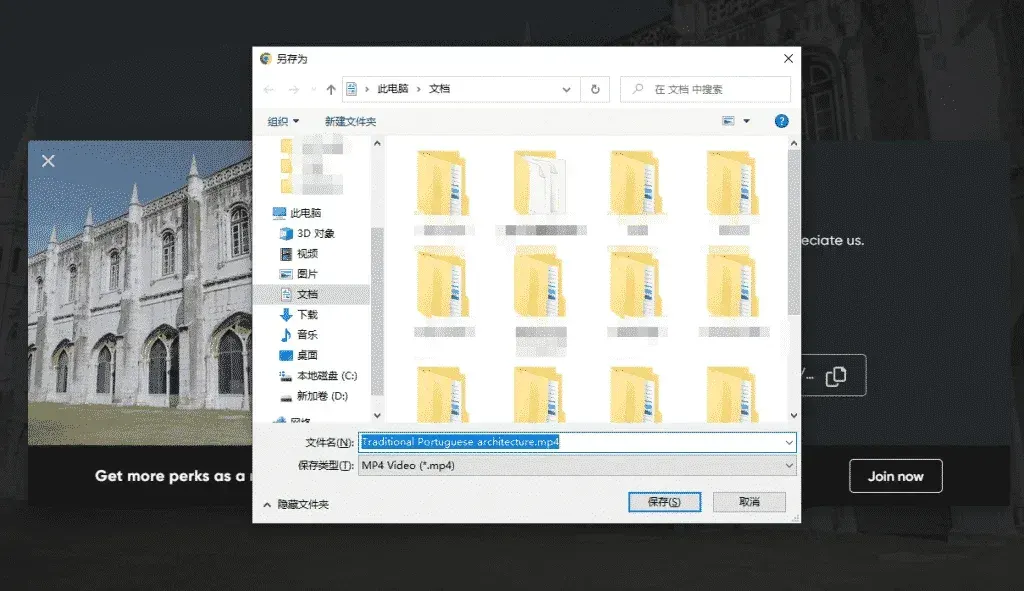Click the 在 文档 中搜索 search box

[x=705, y=89]
